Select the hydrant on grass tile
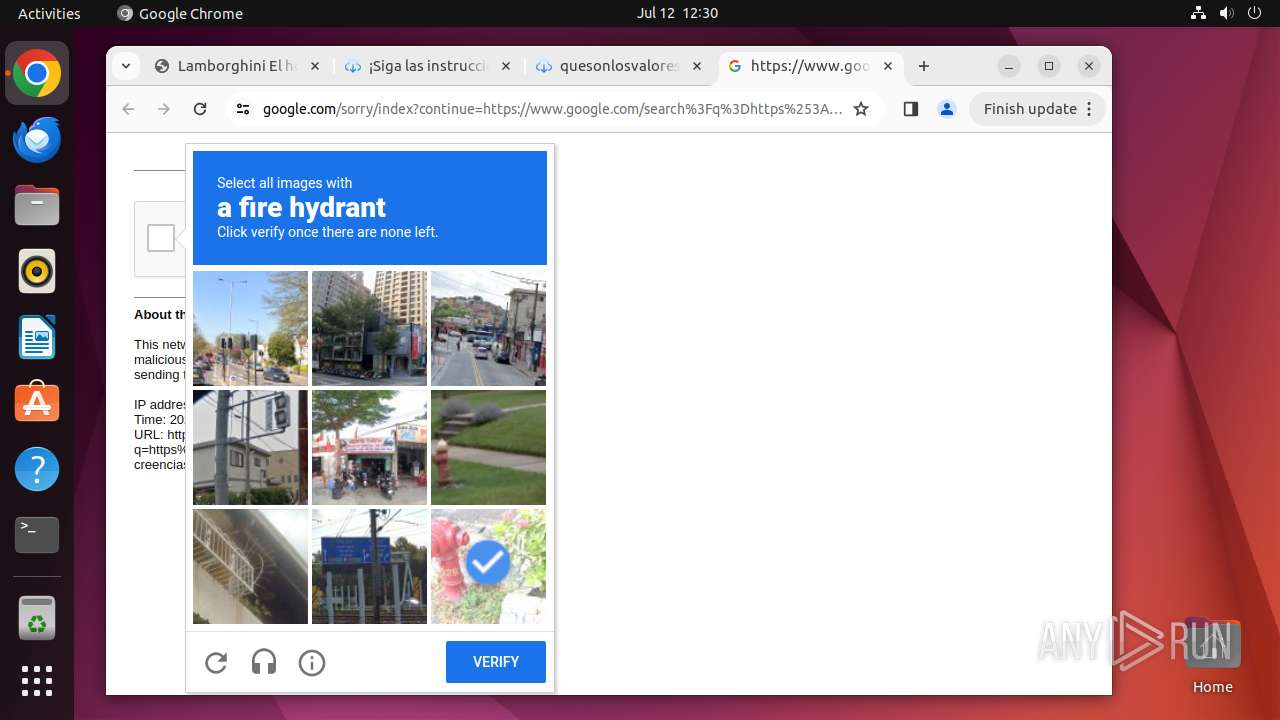Screen dimensions: 1280x720 488,447
